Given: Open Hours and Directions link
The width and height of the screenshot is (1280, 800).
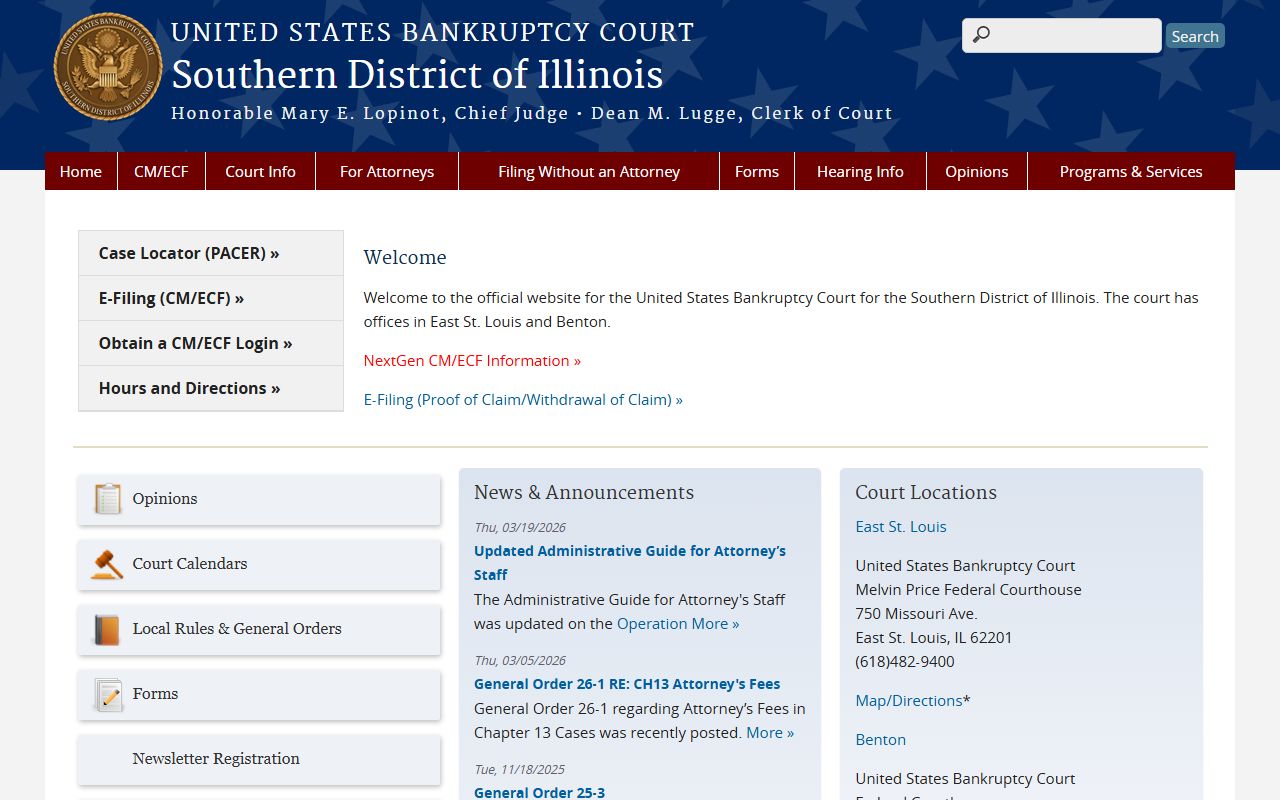Looking at the screenshot, I should (x=211, y=388).
